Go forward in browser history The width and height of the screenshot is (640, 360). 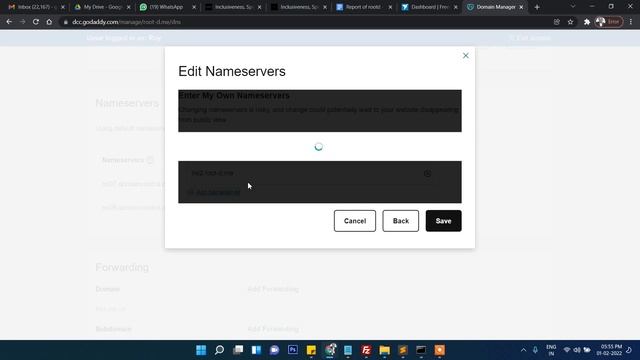[x=22, y=22]
